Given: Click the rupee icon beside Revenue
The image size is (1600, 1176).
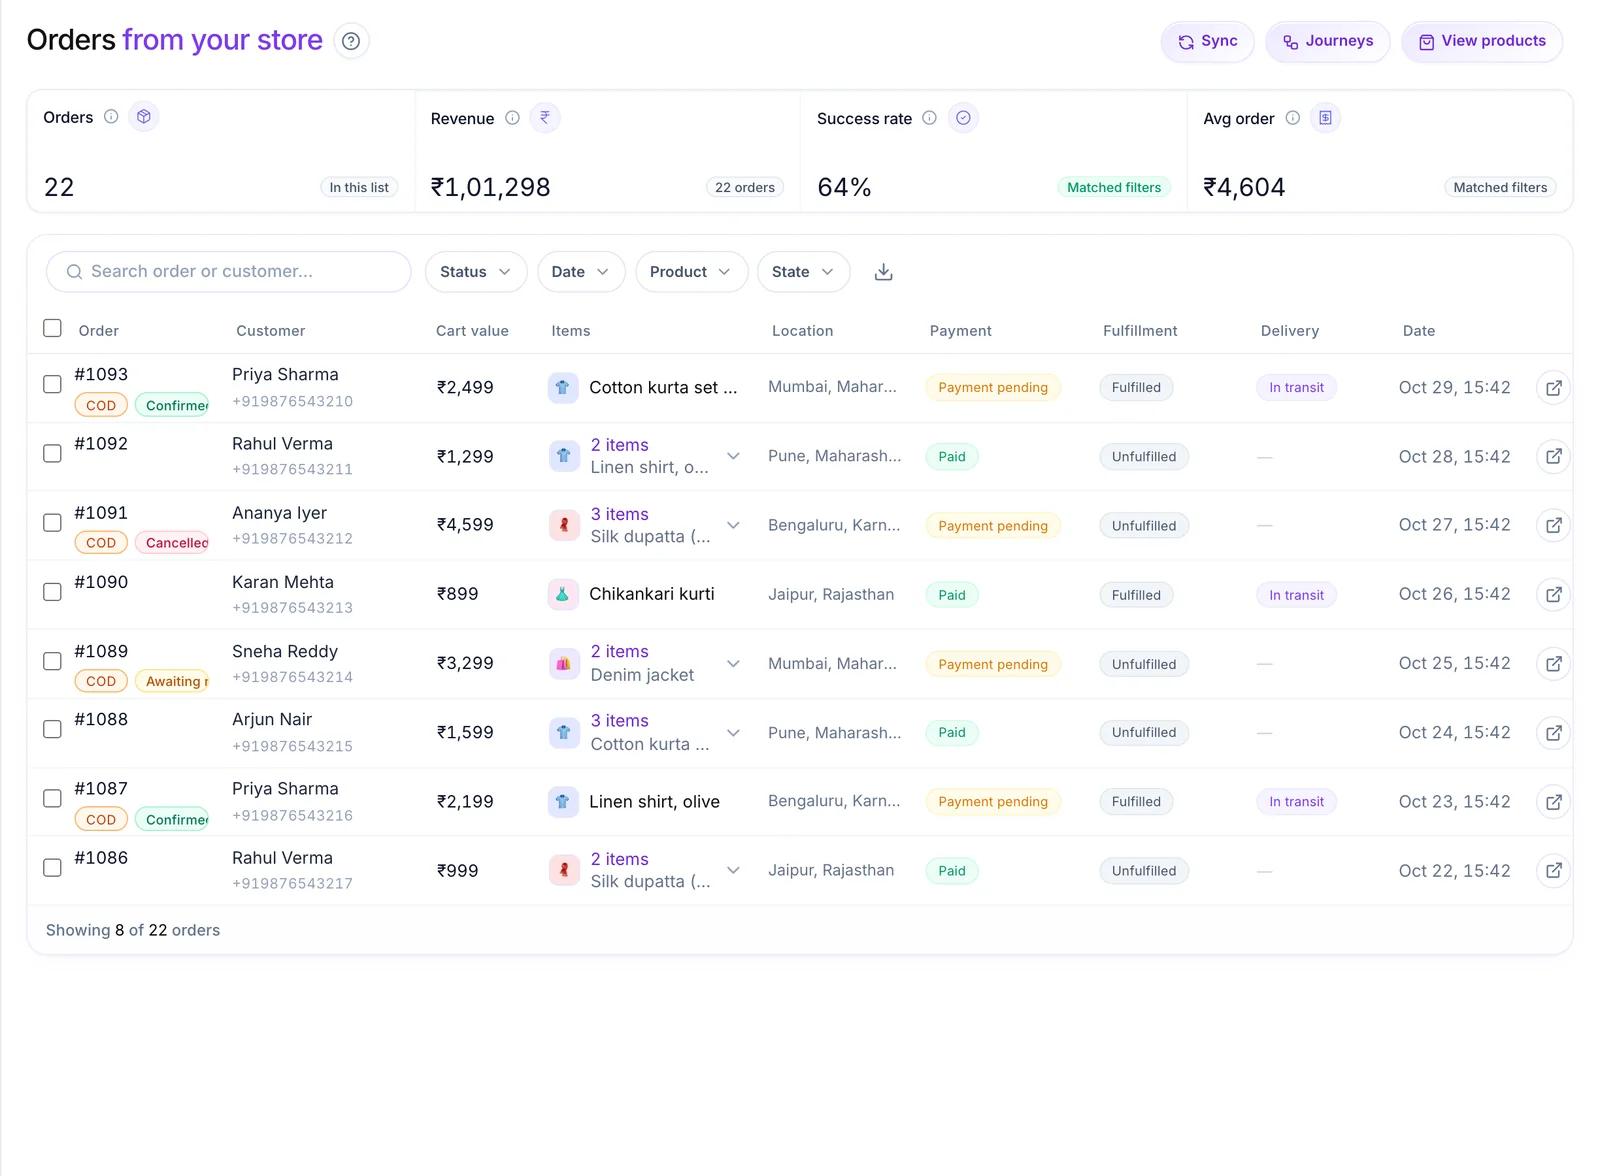Looking at the screenshot, I should (545, 117).
